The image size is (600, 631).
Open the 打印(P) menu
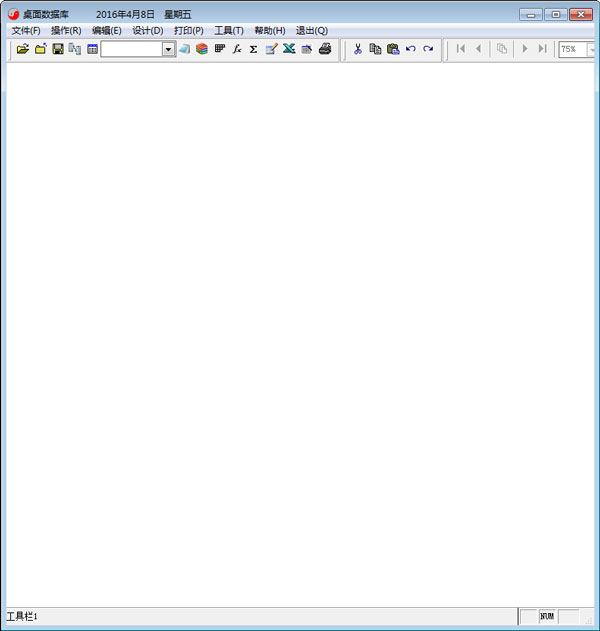click(x=189, y=31)
